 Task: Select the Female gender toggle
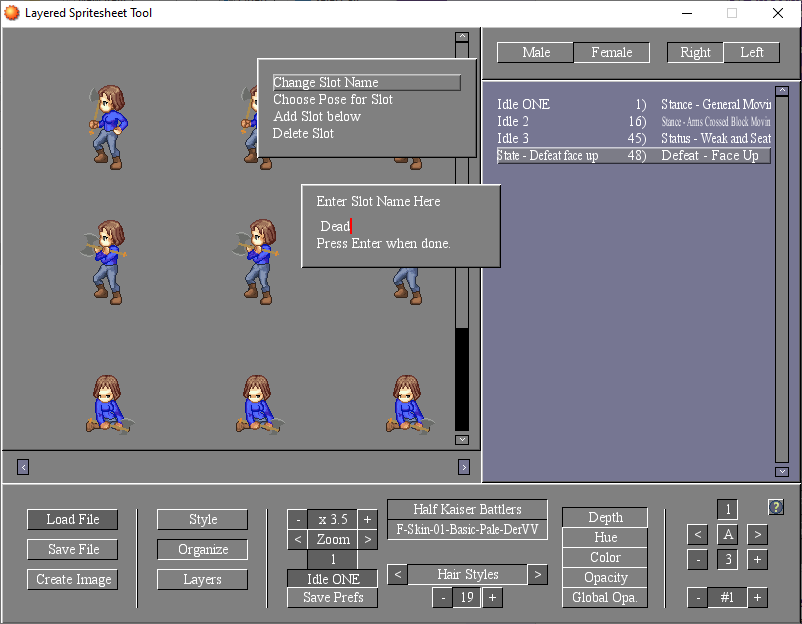tap(611, 52)
